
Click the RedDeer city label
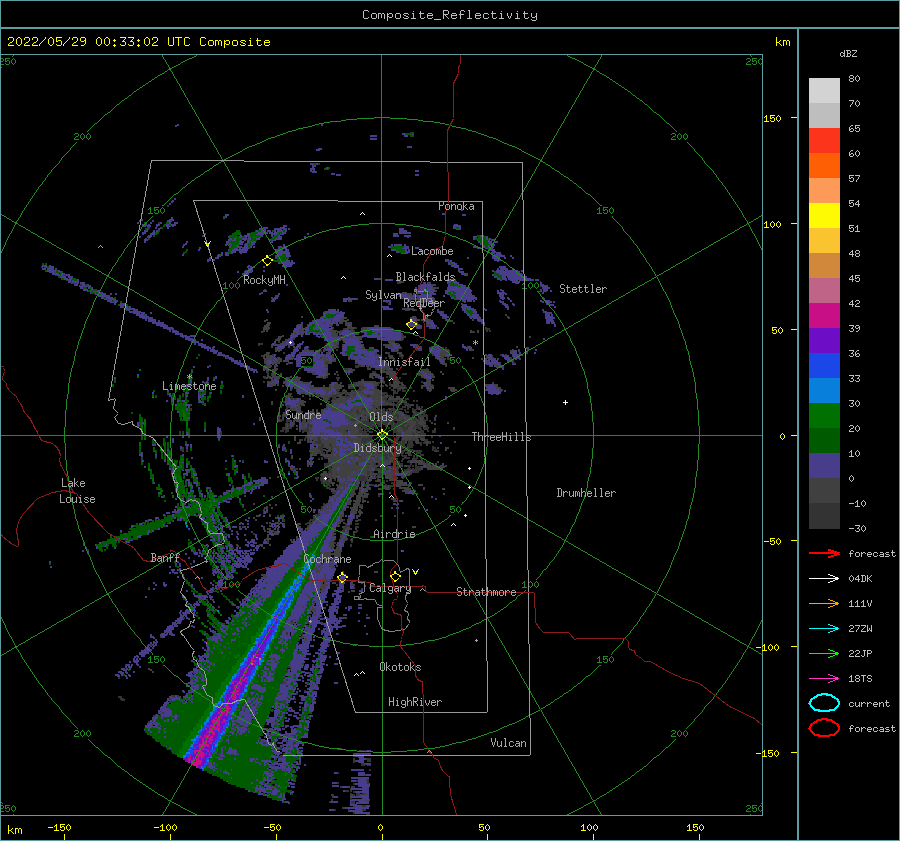pos(424,303)
